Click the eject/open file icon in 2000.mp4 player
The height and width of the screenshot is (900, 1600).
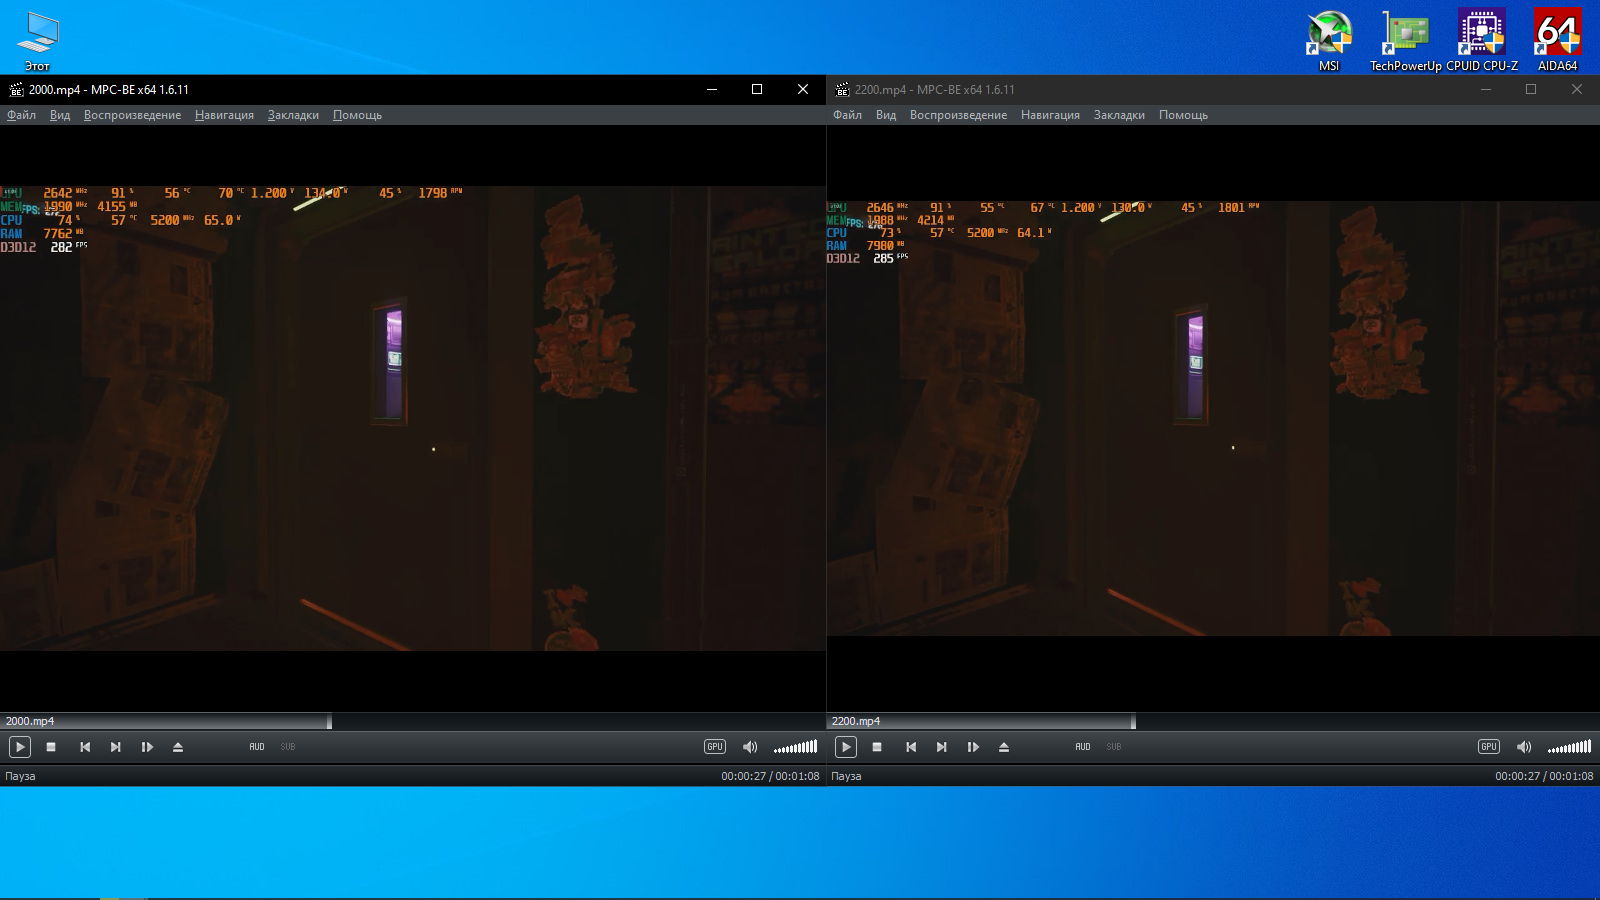178,747
